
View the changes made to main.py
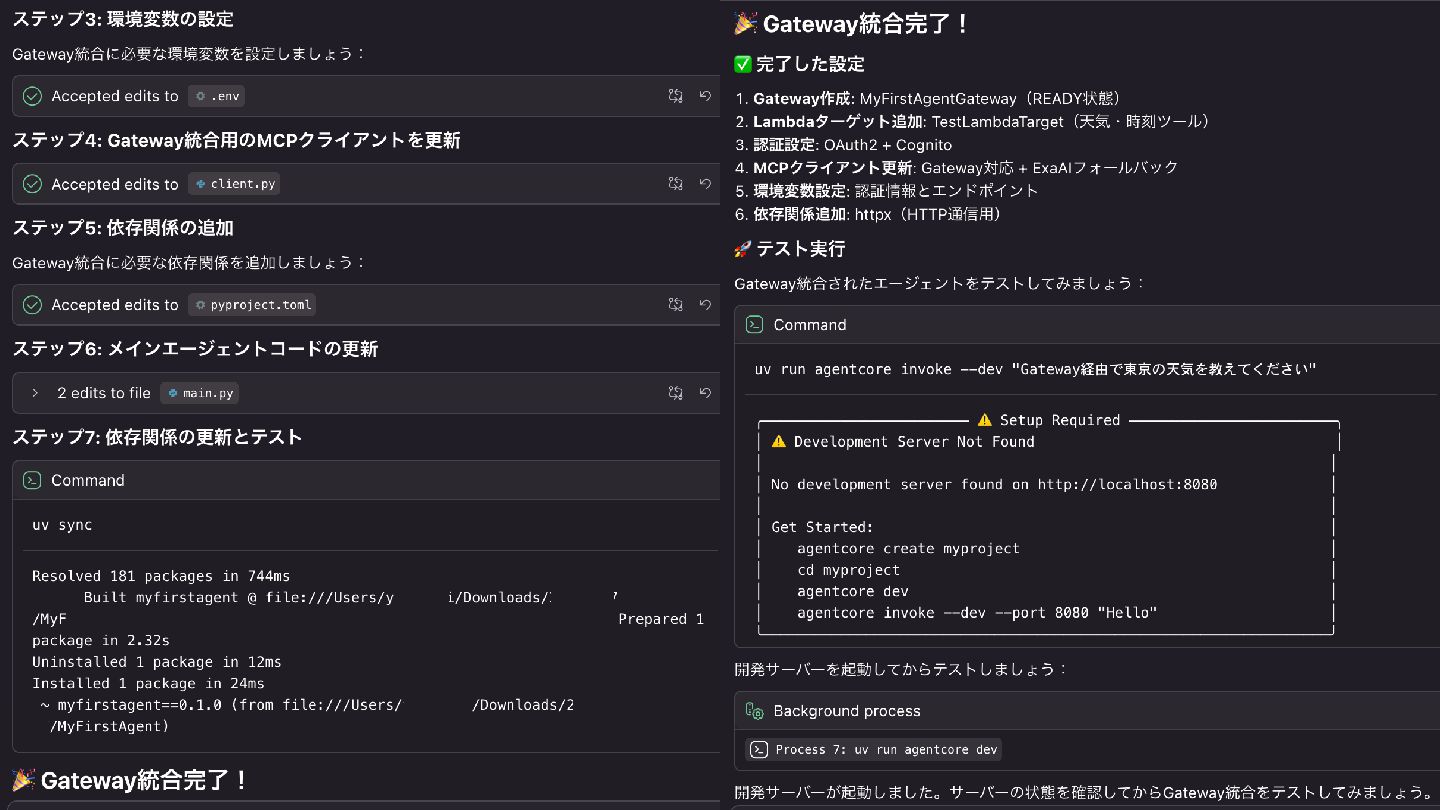pyautogui.click(x=676, y=393)
